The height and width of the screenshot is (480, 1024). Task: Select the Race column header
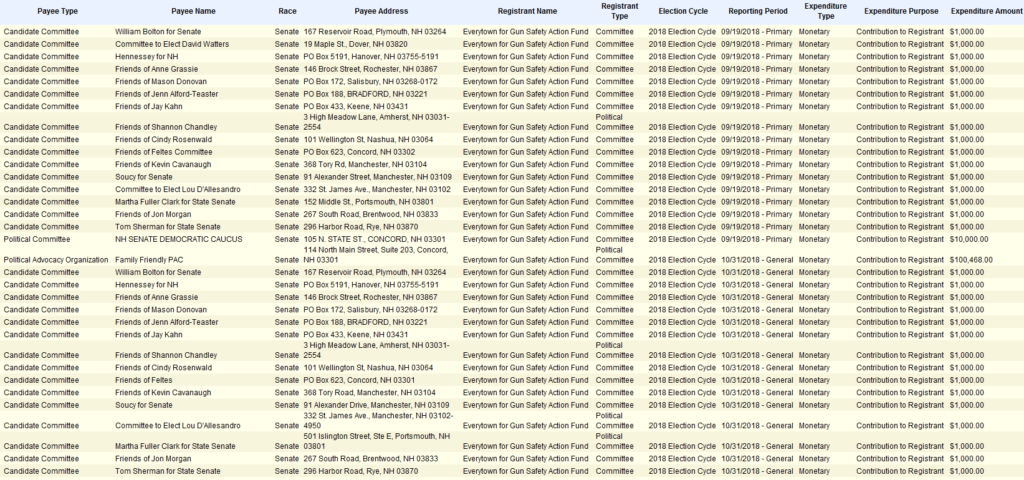tap(287, 10)
